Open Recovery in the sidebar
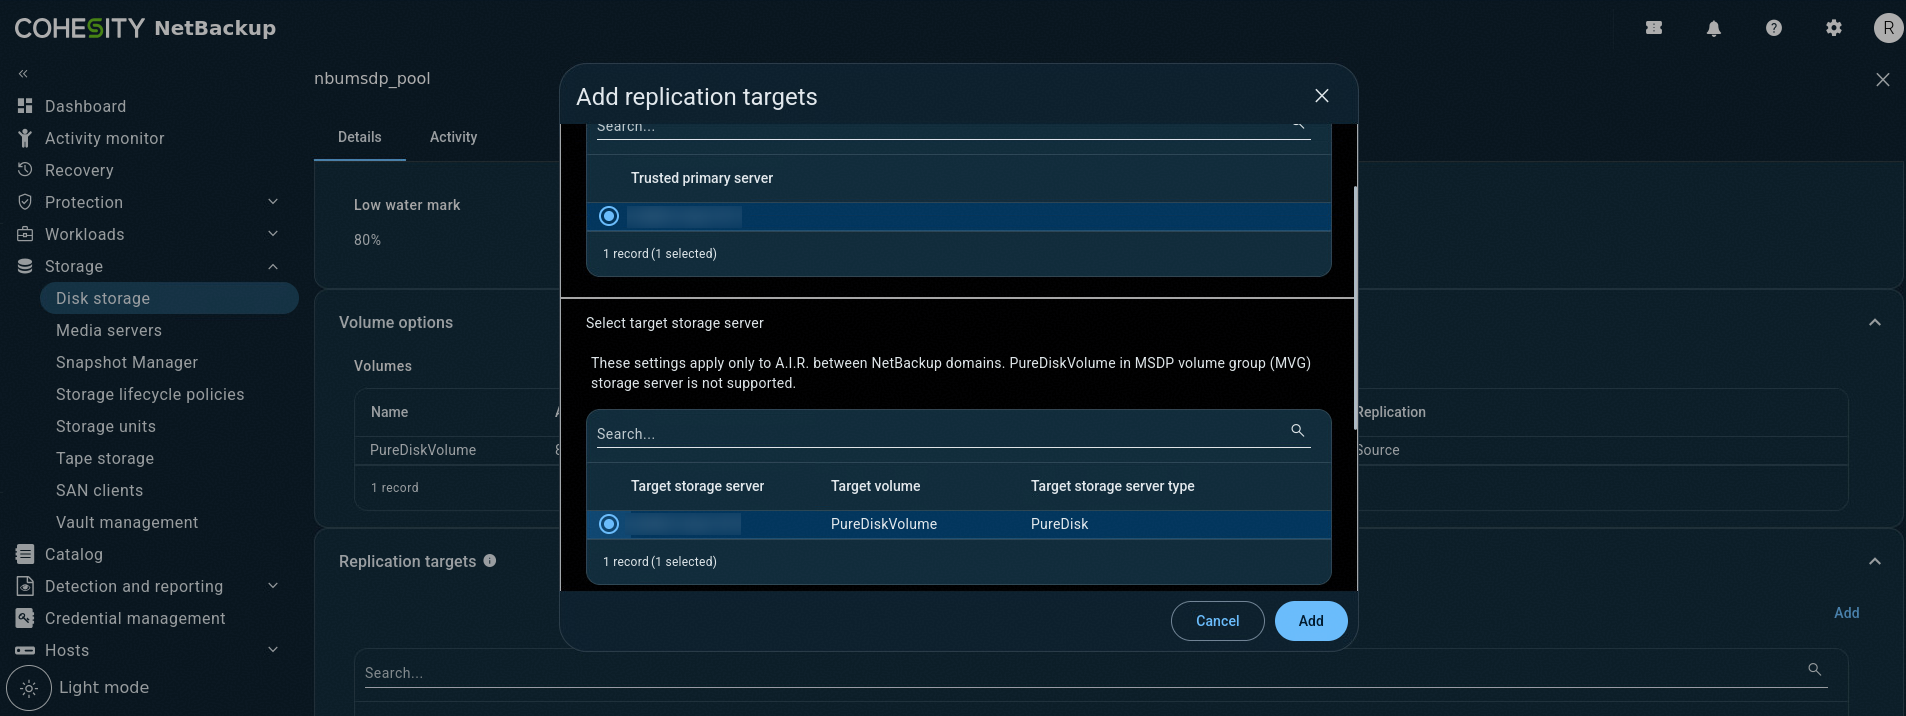The image size is (1906, 716). [79, 170]
